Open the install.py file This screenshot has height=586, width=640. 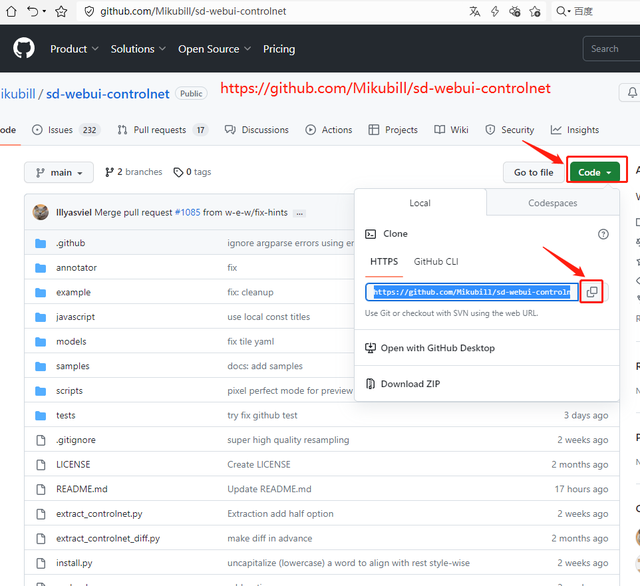coord(74,563)
